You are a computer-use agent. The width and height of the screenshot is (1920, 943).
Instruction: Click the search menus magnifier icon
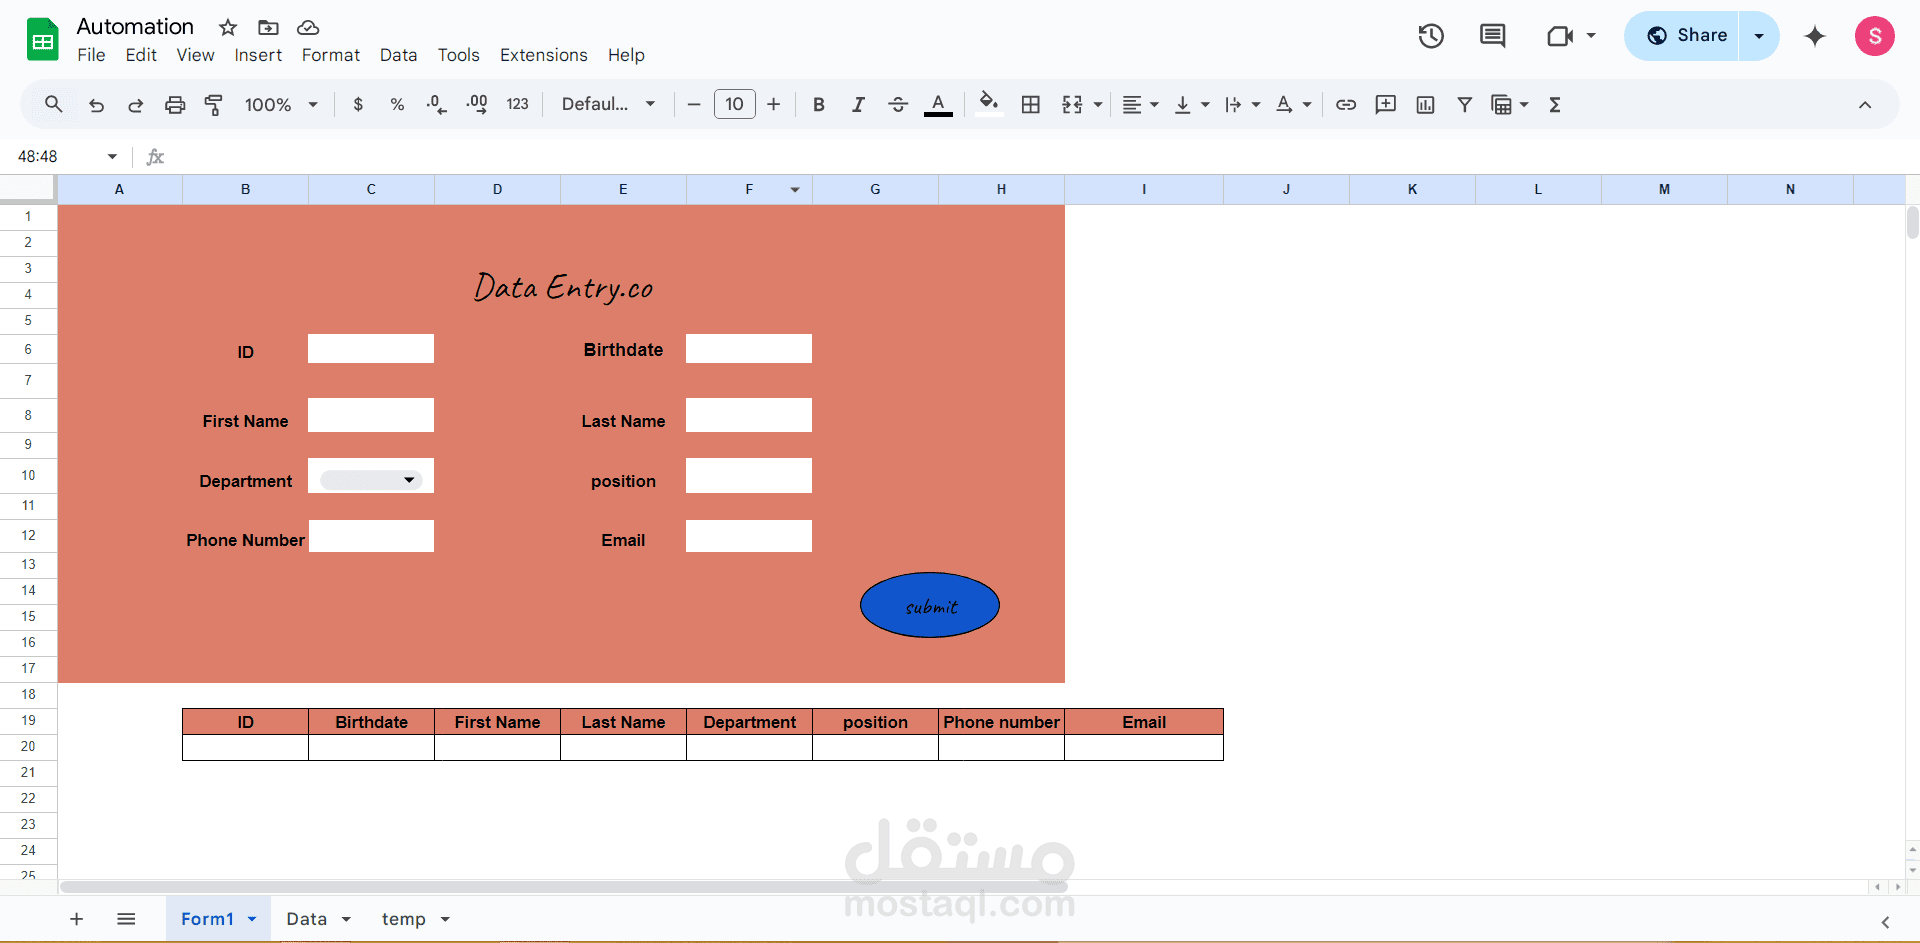[54, 104]
